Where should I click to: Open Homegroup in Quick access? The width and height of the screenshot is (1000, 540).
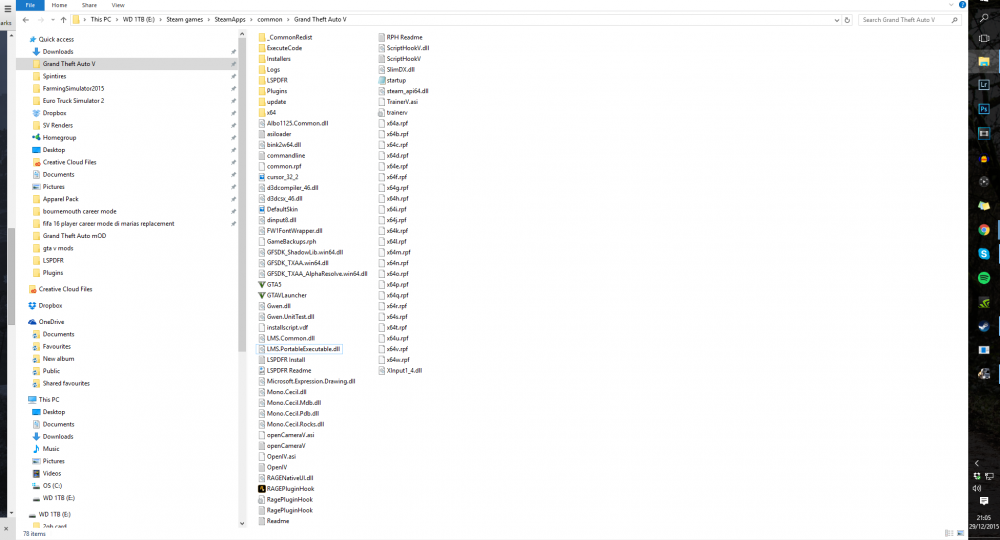tap(59, 138)
